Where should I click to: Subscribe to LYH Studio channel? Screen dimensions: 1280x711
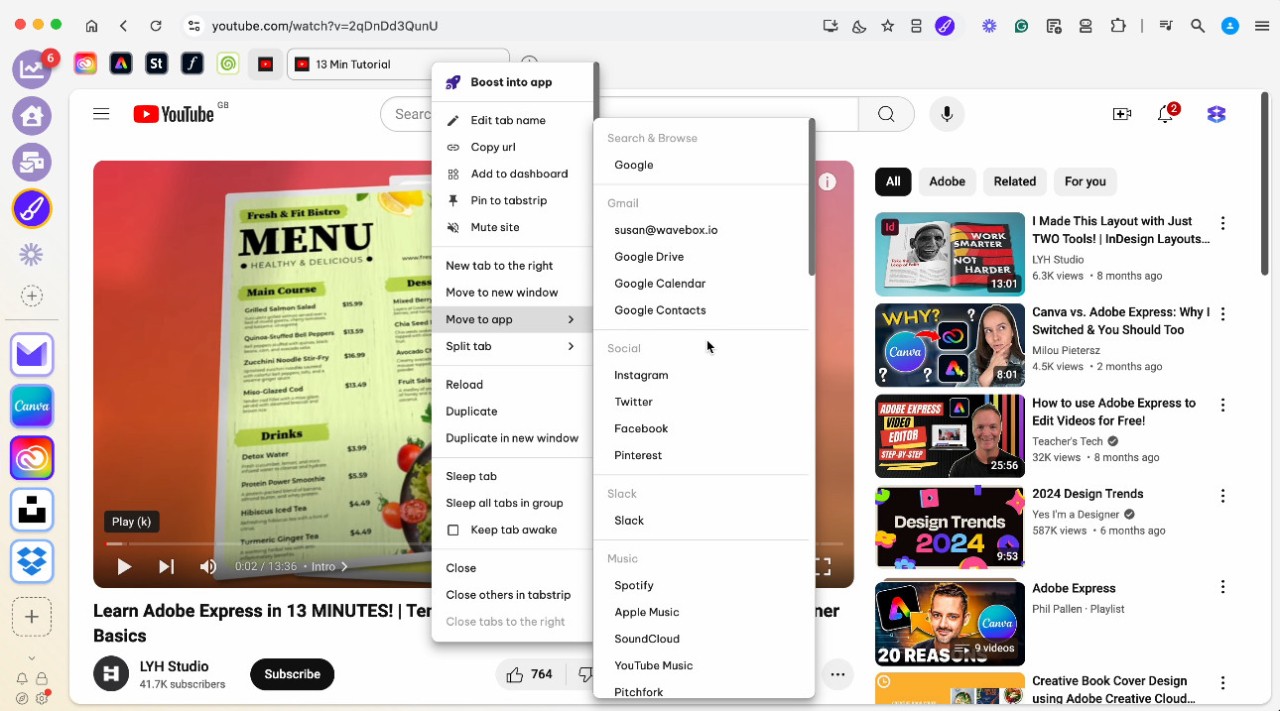point(292,674)
